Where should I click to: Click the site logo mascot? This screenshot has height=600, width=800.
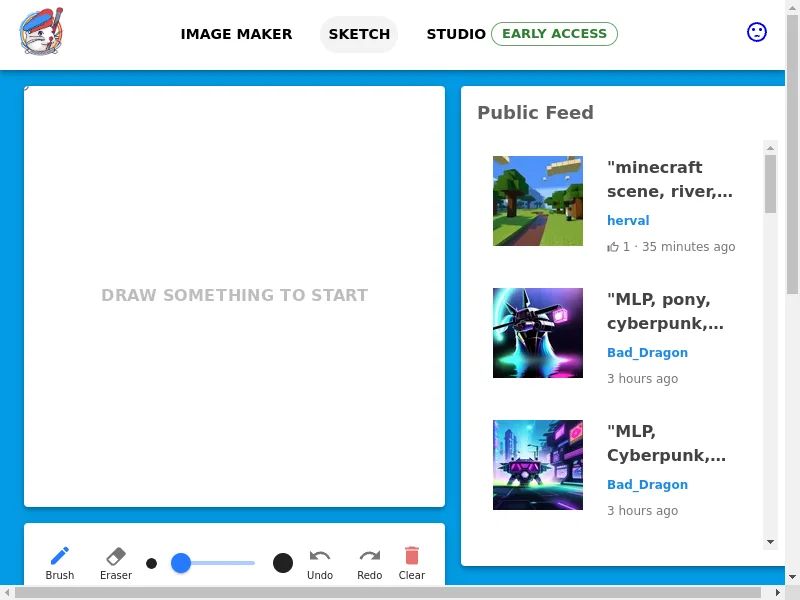click(41, 33)
